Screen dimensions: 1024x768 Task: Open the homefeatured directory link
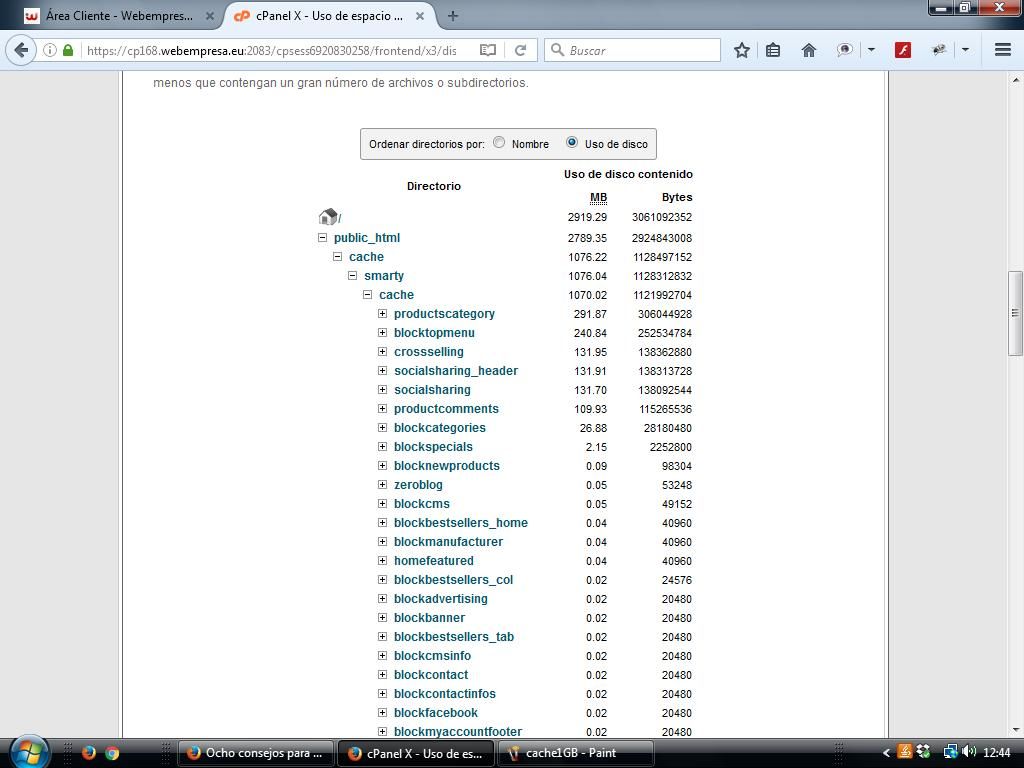tap(434, 560)
